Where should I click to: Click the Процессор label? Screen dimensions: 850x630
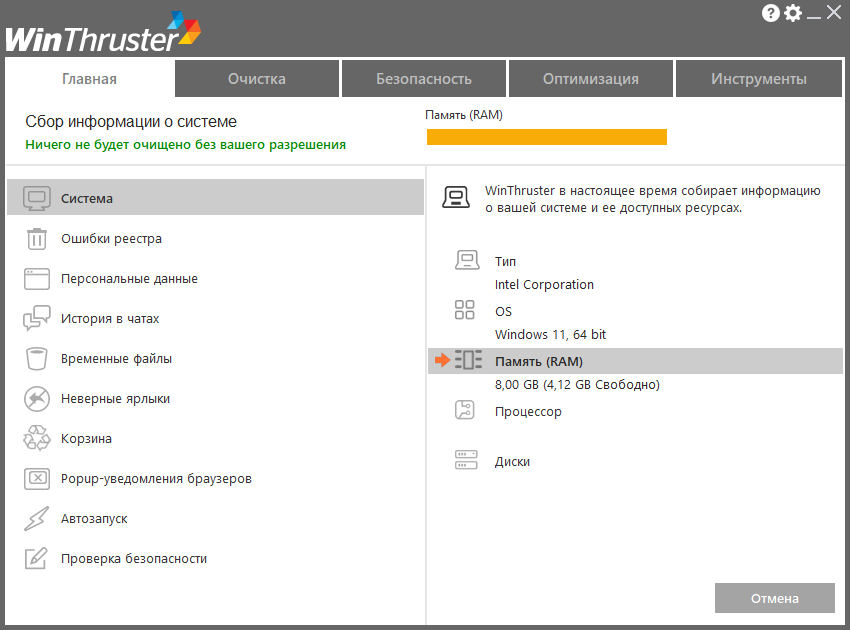(528, 412)
